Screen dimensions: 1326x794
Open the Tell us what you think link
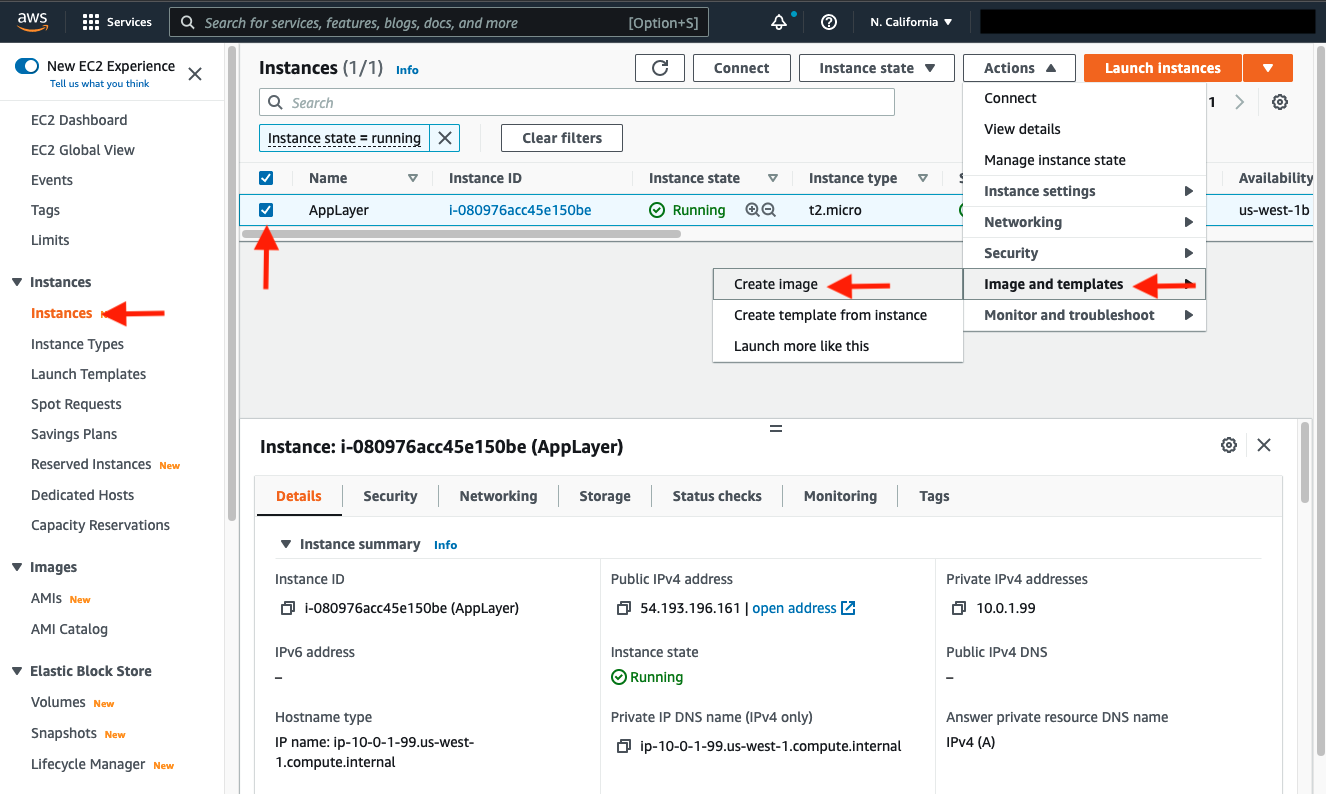(x=100, y=84)
